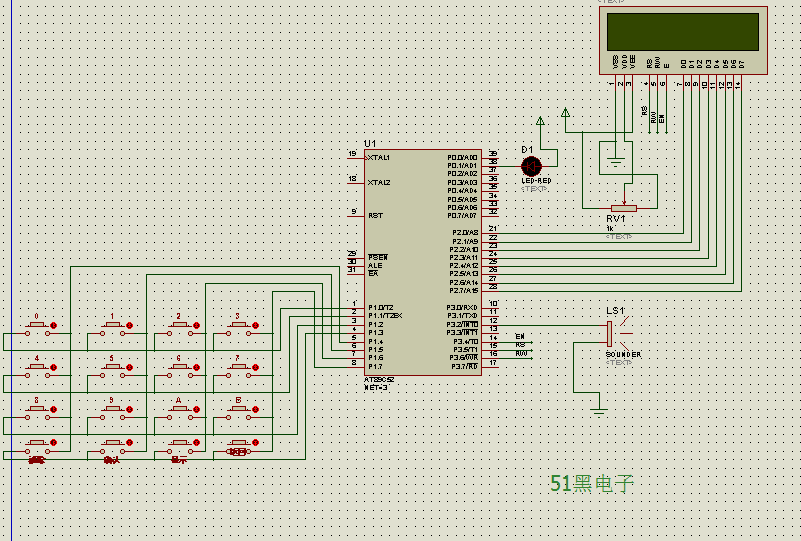Click the U1 AT89C52 microcontroller body

pos(422,263)
